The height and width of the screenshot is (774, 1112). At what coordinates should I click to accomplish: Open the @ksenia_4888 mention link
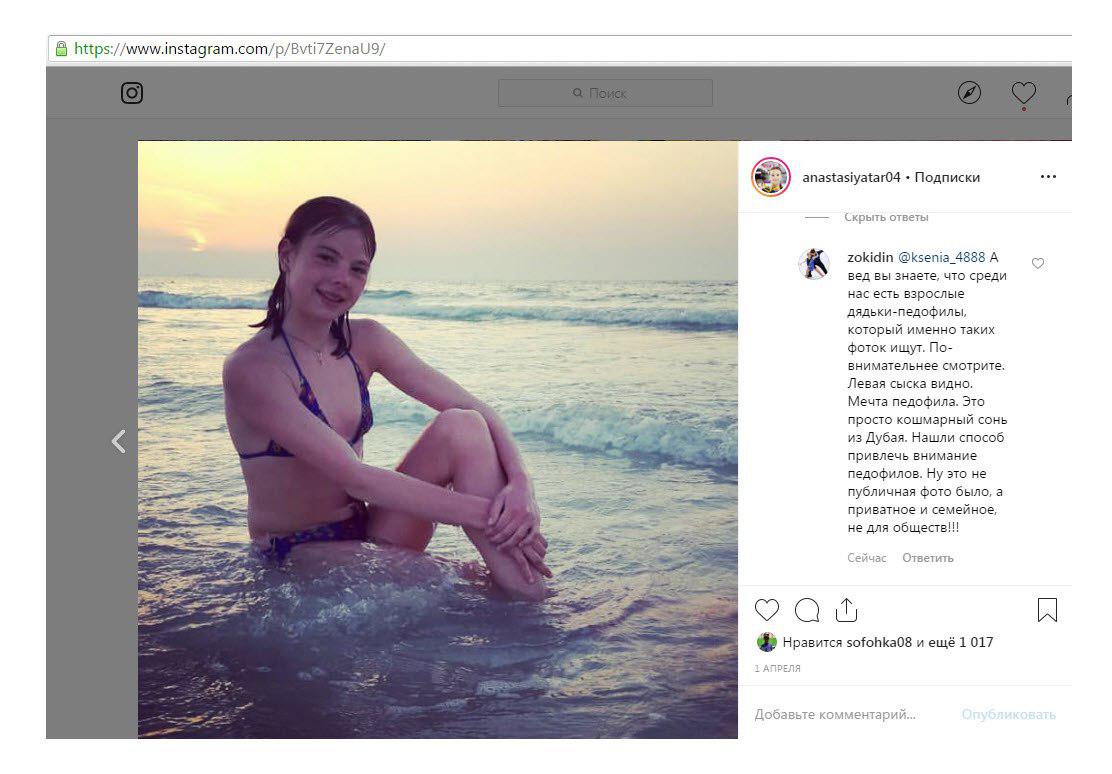pos(942,258)
